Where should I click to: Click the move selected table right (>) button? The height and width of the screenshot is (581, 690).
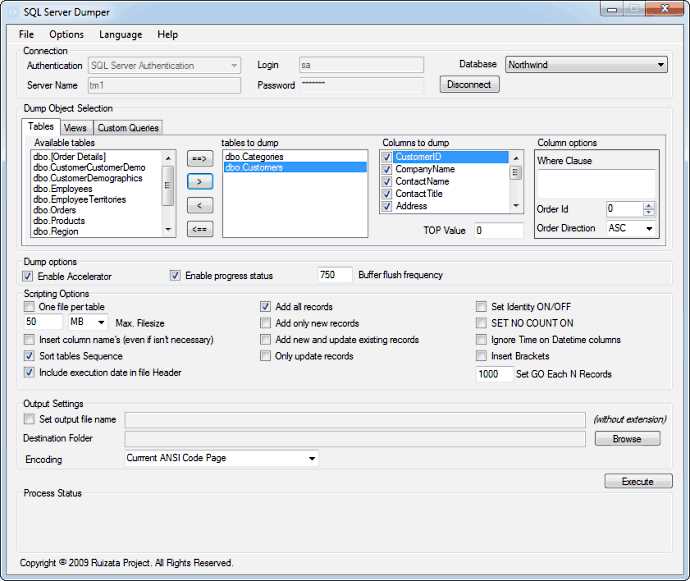click(200, 181)
